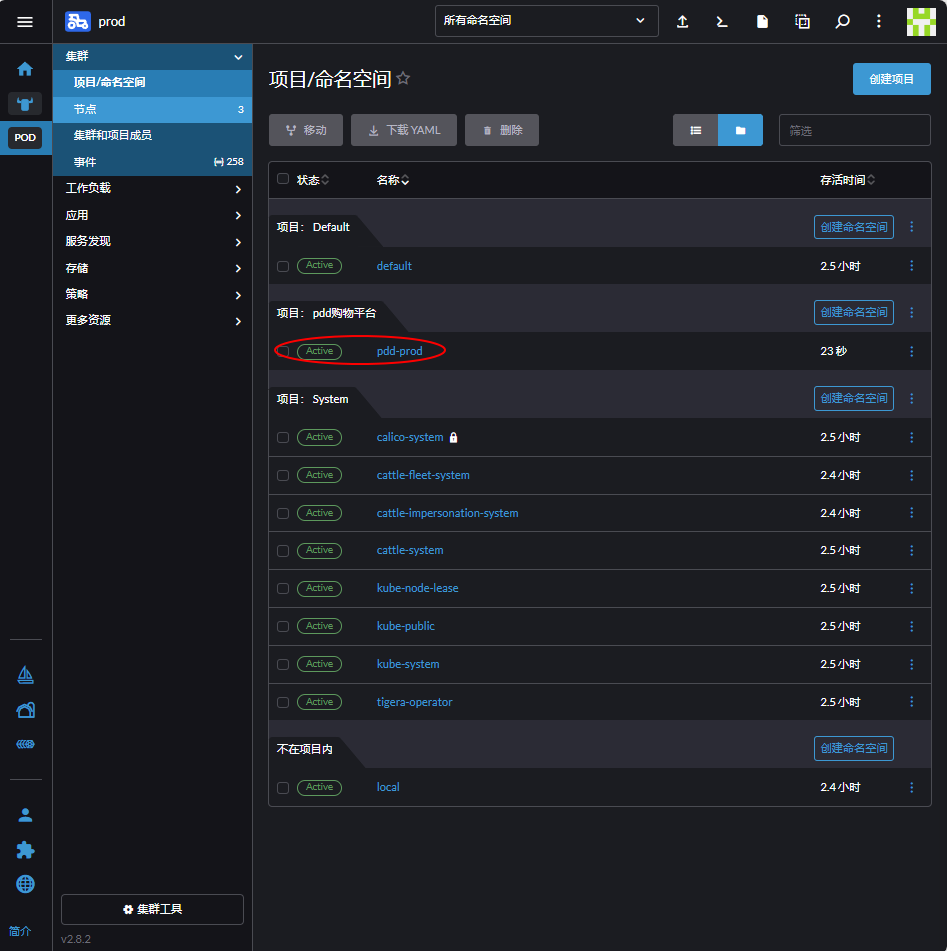Expand the 应用 menu
This screenshot has width=947, height=951.
(x=152, y=215)
